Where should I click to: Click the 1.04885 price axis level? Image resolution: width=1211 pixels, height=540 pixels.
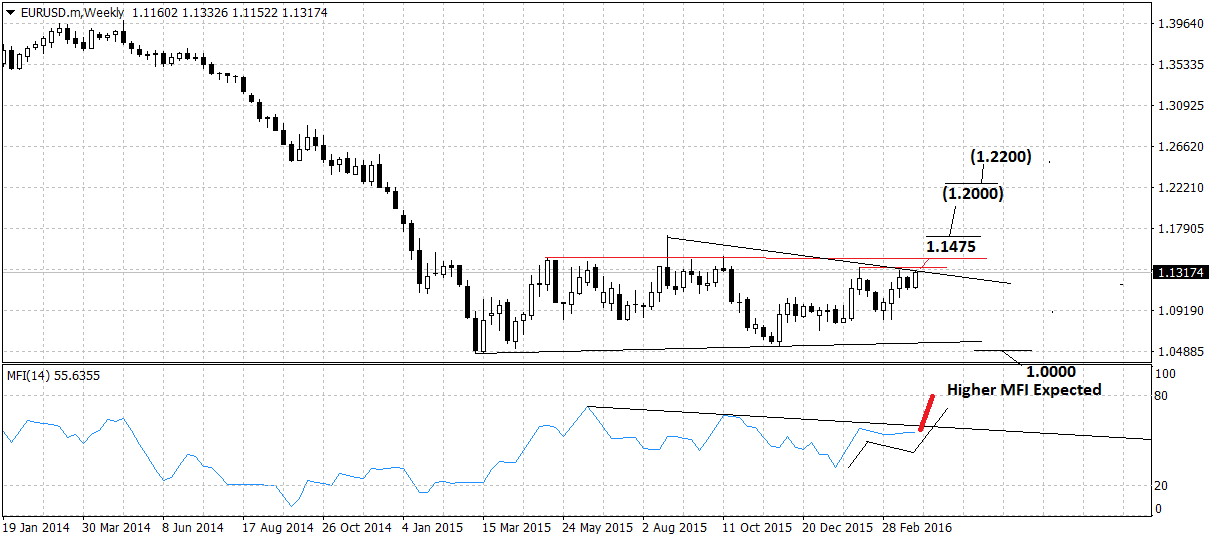point(1176,352)
